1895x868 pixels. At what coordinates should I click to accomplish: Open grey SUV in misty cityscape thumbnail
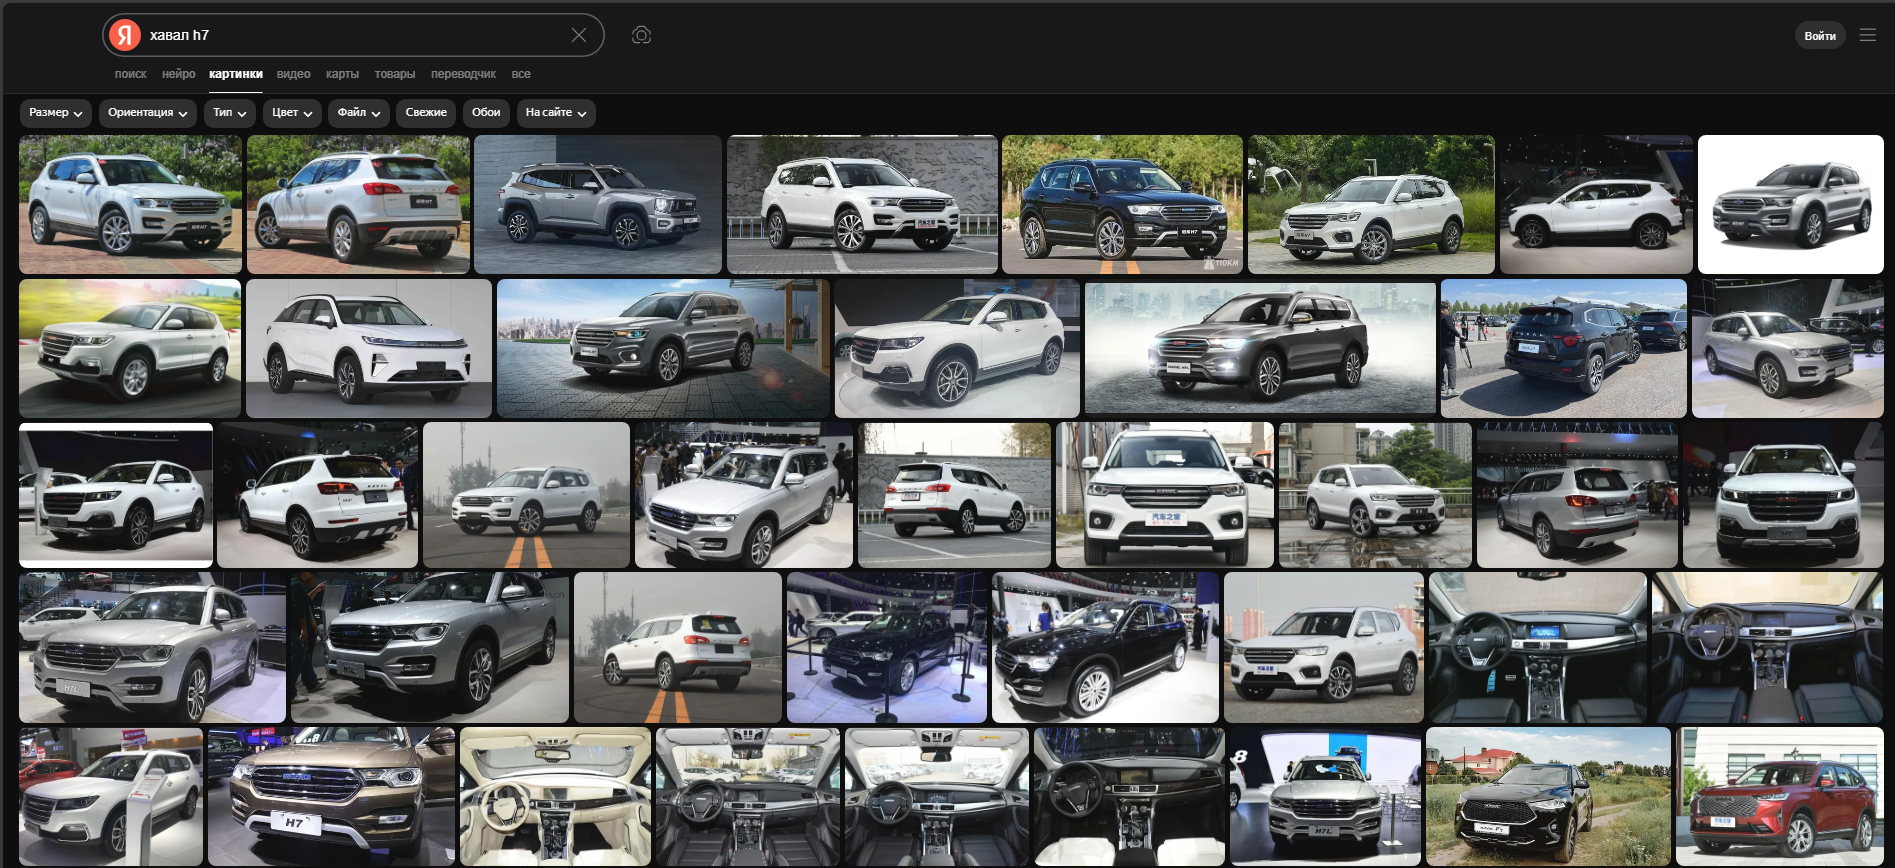tap(1260, 348)
